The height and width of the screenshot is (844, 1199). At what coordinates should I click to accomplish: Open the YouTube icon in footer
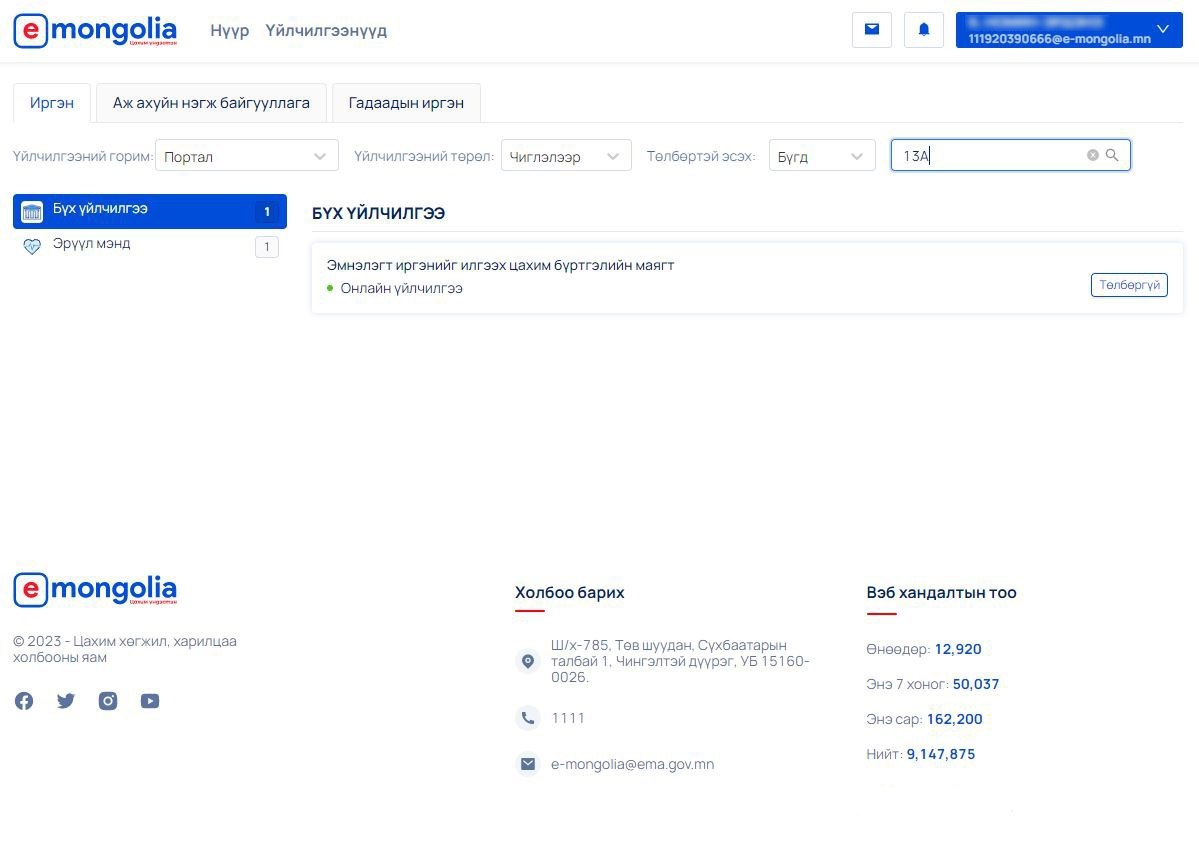click(150, 701)
